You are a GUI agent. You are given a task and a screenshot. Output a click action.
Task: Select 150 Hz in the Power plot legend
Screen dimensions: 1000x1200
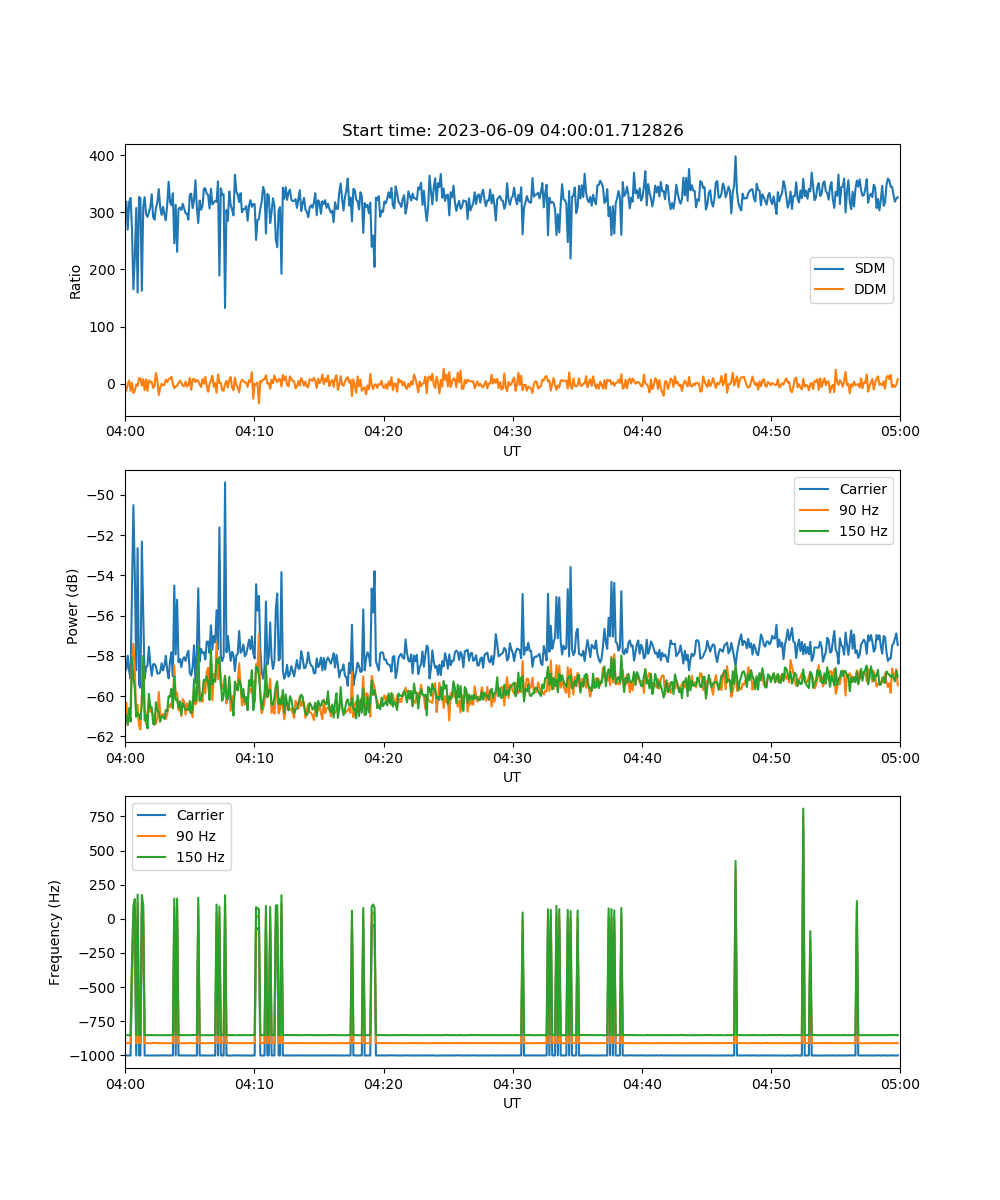click(x=843, y=532)
